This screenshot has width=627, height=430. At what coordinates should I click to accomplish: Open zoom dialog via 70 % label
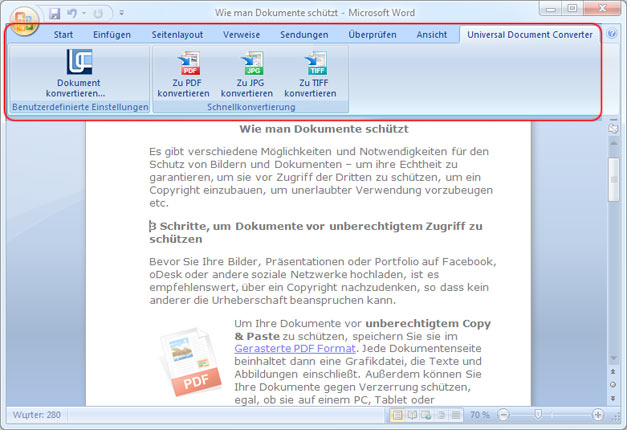(479, 415)
